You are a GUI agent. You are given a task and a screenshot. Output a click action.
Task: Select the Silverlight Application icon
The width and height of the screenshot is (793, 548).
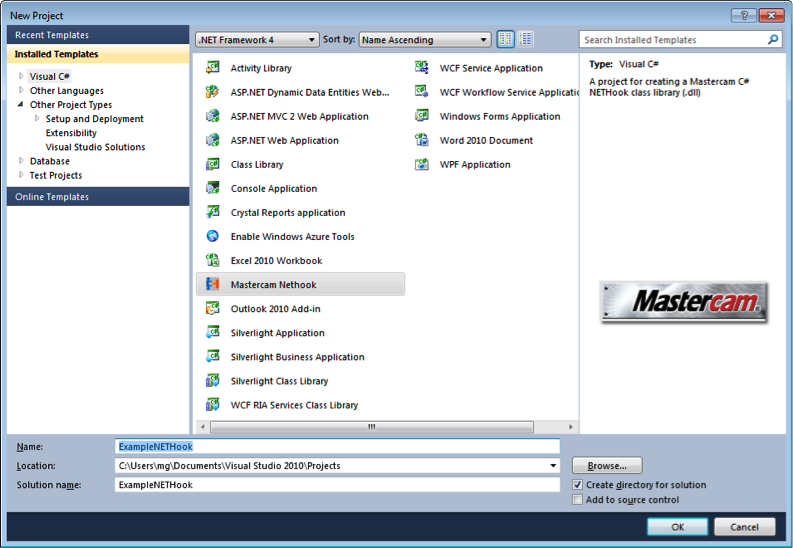point(212,333)
